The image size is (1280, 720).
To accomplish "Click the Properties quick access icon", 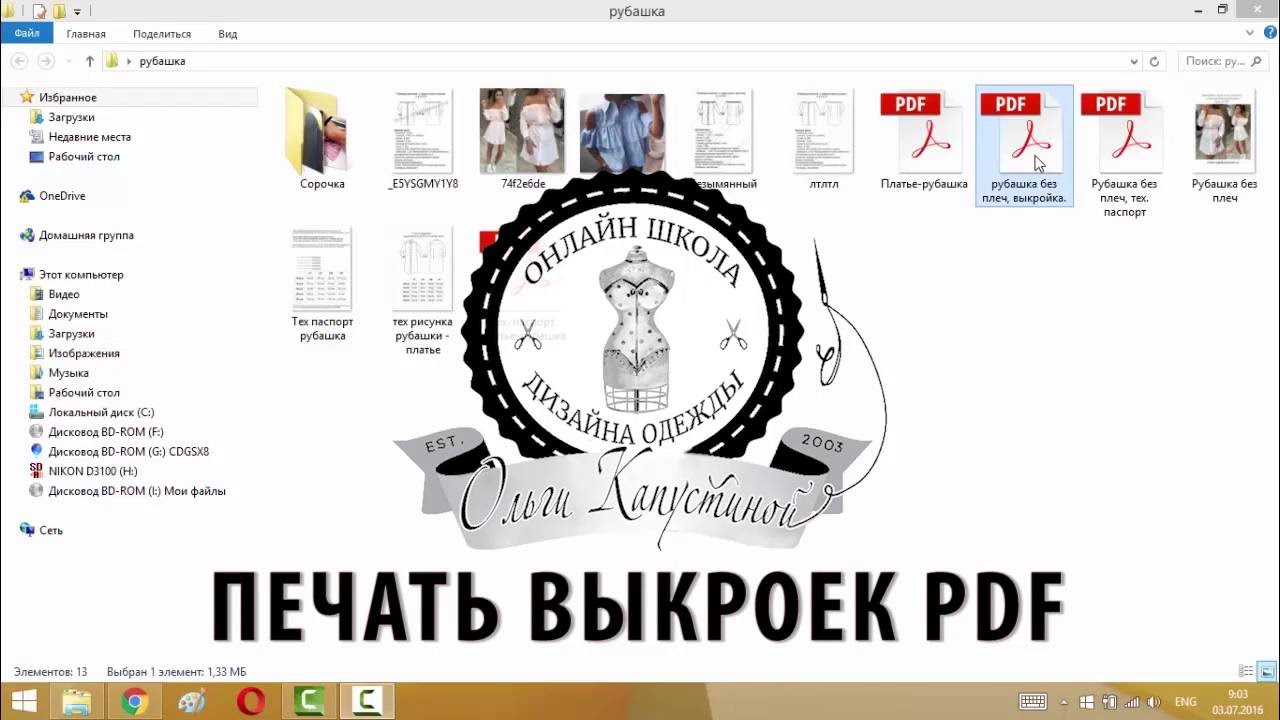I will coord(39,11).
